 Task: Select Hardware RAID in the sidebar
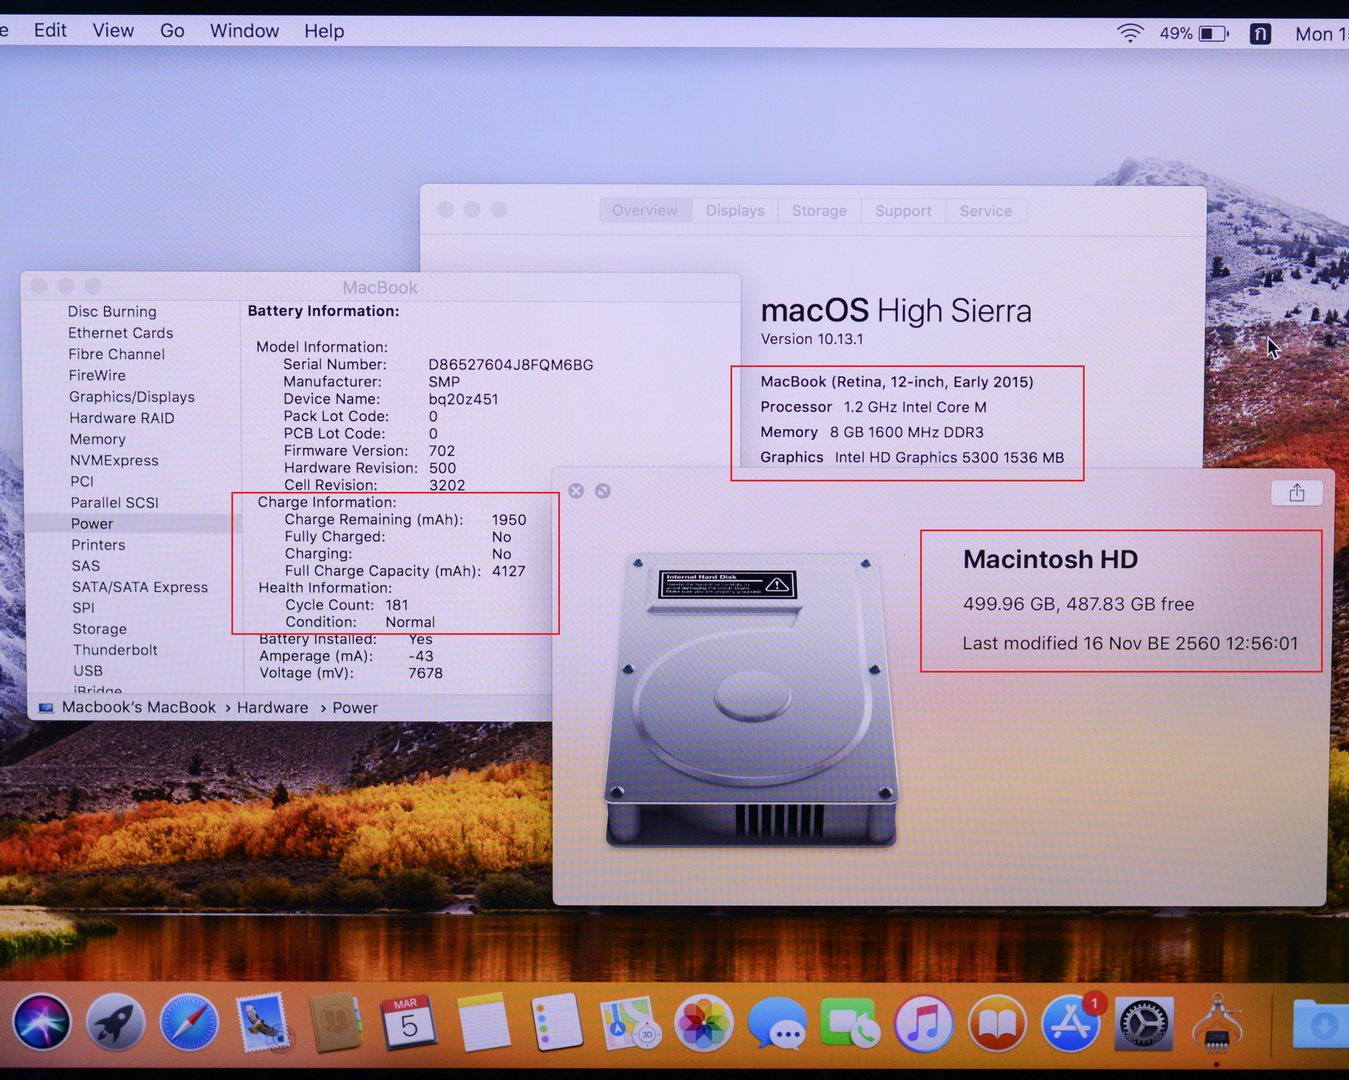coord(122,418)
